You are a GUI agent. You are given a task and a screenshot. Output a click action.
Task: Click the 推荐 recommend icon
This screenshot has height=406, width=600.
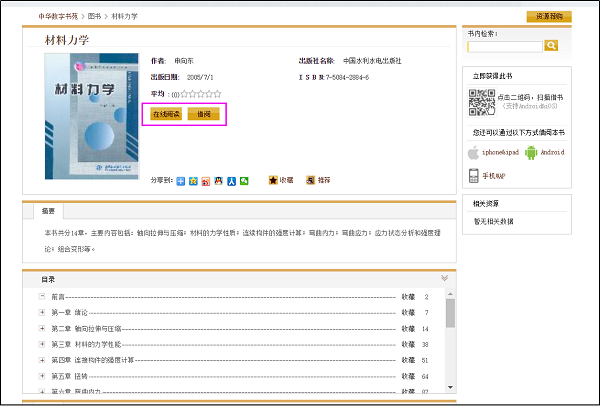coord(310,181)
